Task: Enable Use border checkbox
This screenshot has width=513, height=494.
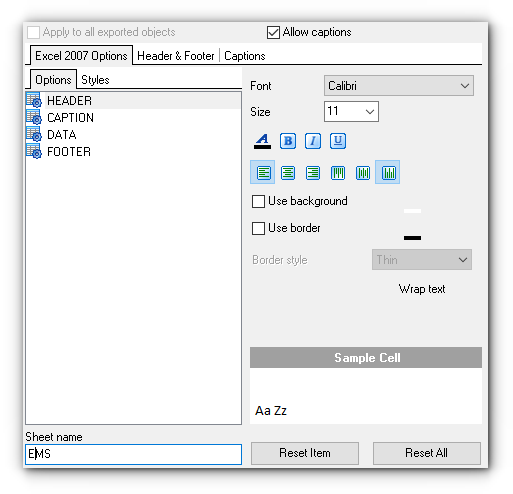Action: point(258,228)
